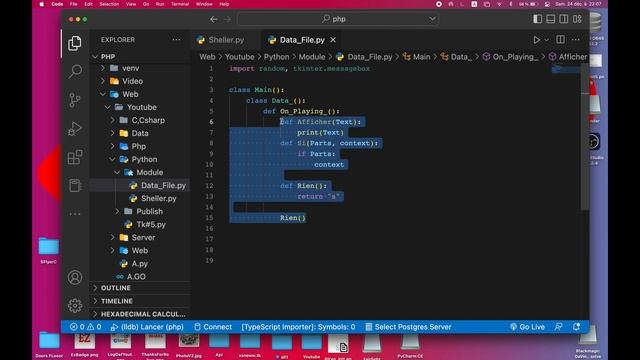Open the notebook-like panel icon in activity bar
This screenshot has height=360, width=640.
[75, 185]
